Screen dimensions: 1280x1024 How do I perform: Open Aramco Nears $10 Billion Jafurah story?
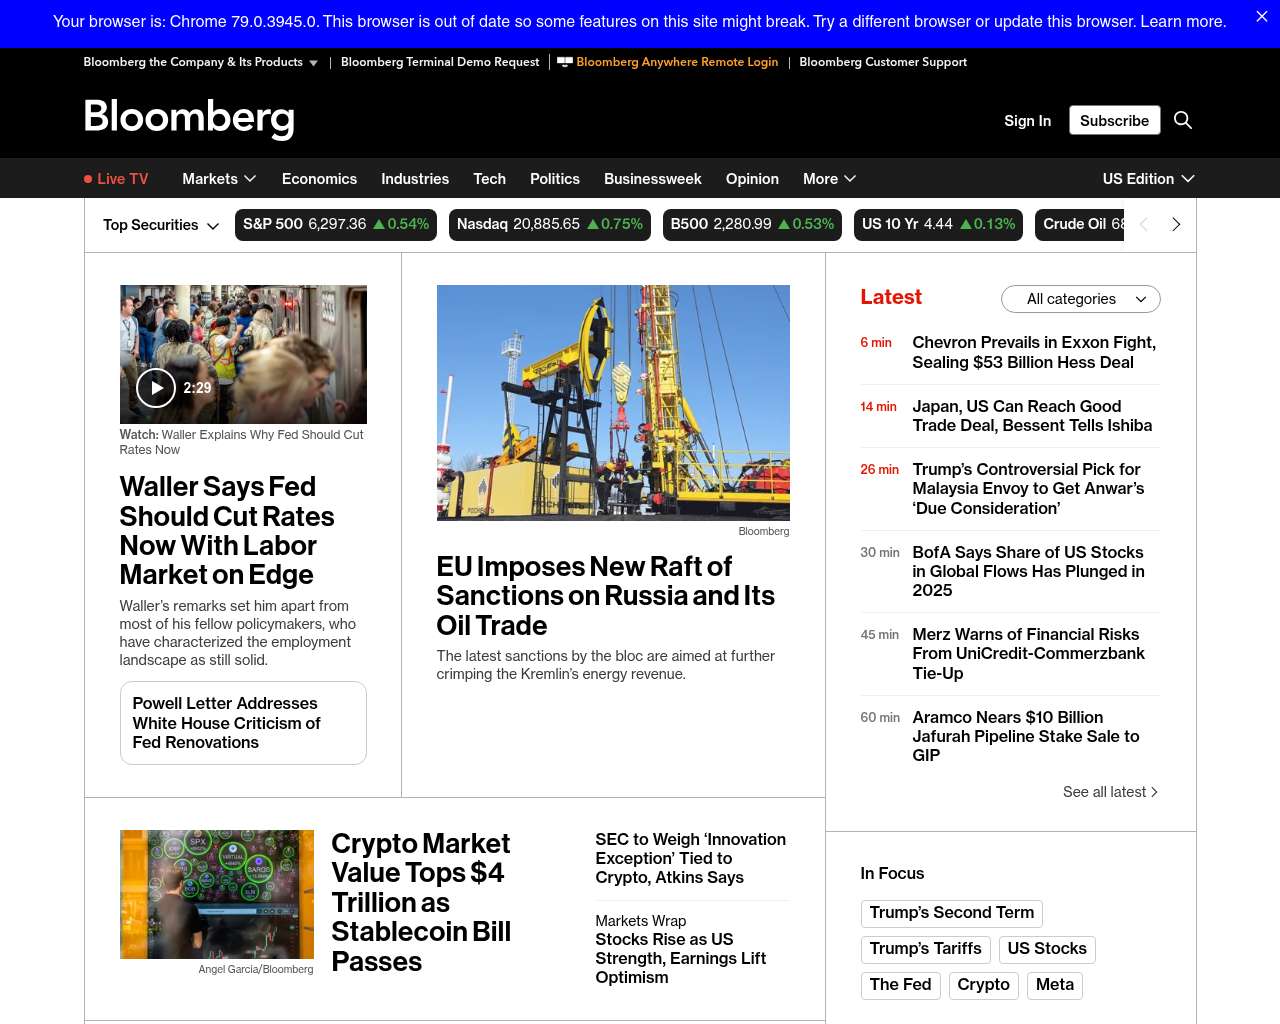(1026, 736)
